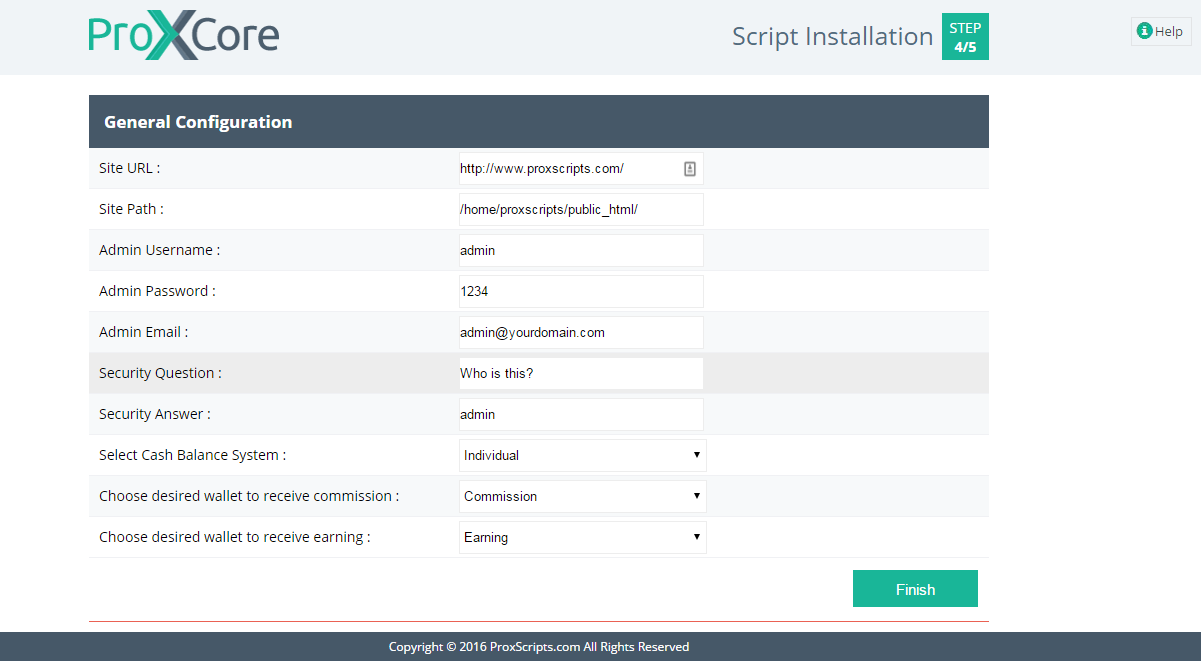
Task: Open the Help button
Action: (x=1161, y=31)
